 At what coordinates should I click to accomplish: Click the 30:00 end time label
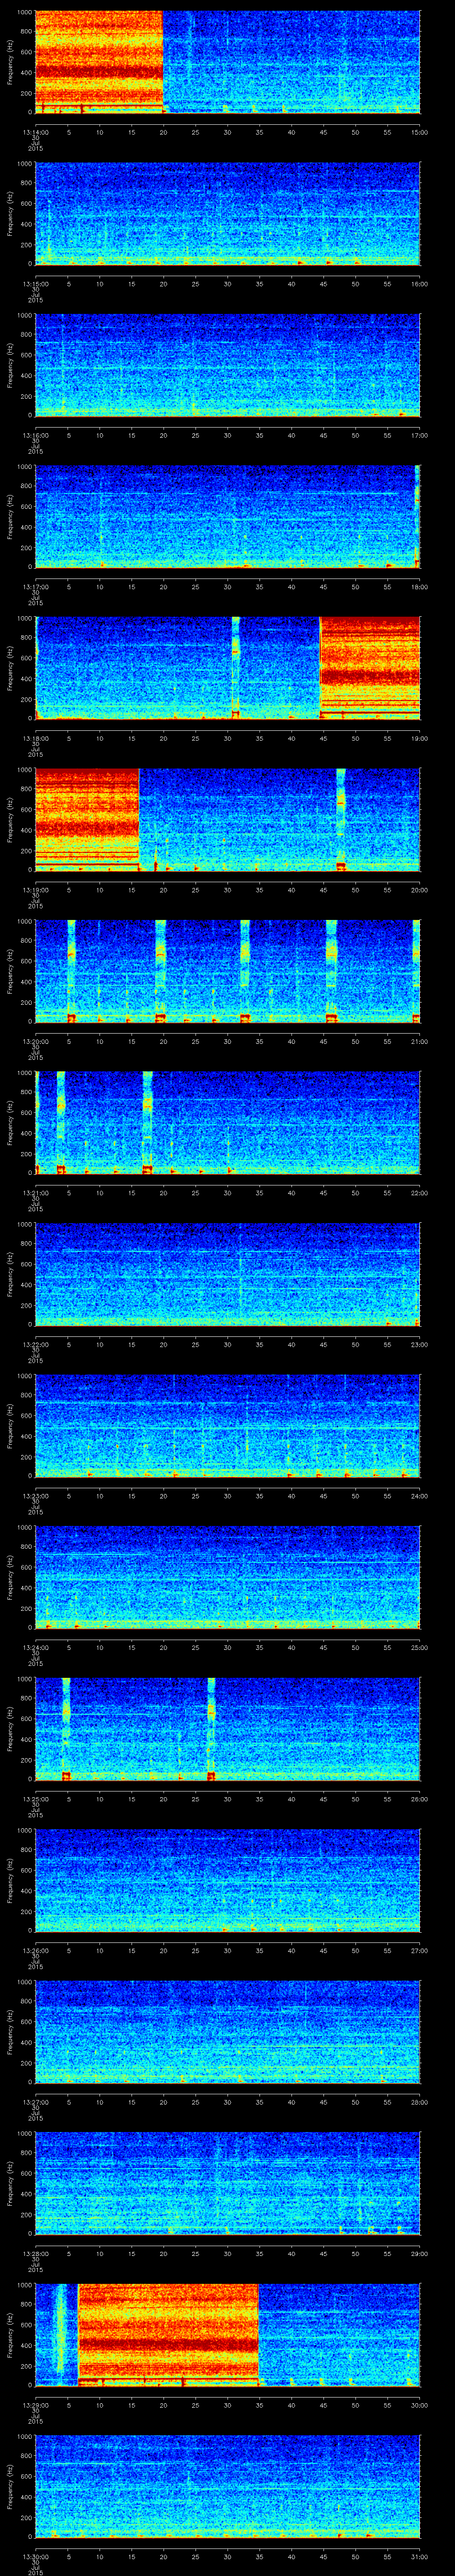pos(419,2404)
